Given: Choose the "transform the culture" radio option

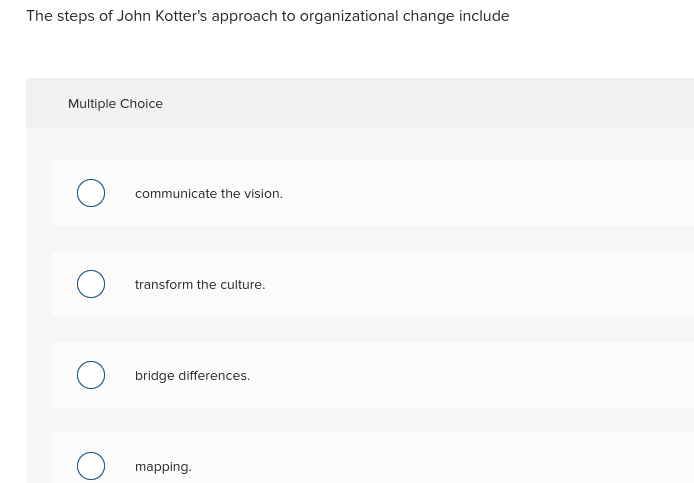Looking at the screenshot, I should 91,284.
